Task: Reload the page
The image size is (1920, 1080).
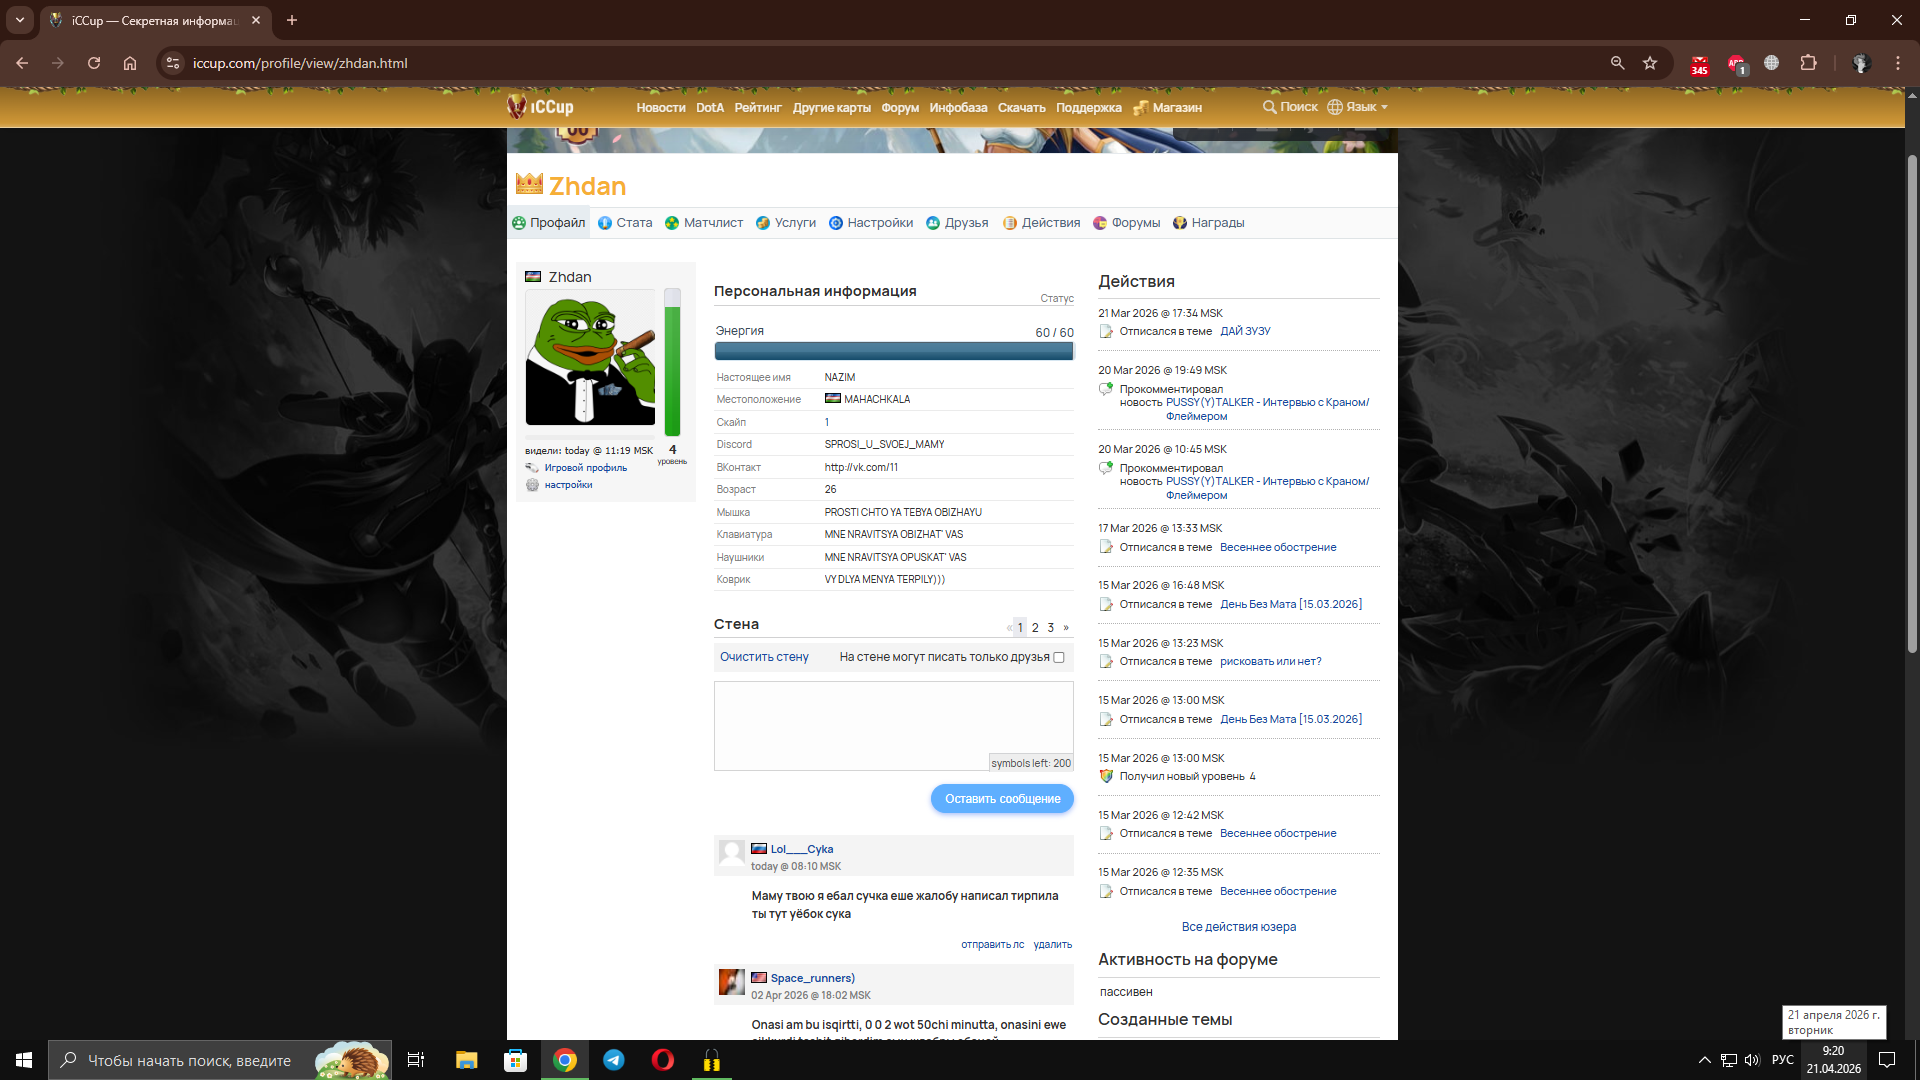Action: click(x=94, y=63)
